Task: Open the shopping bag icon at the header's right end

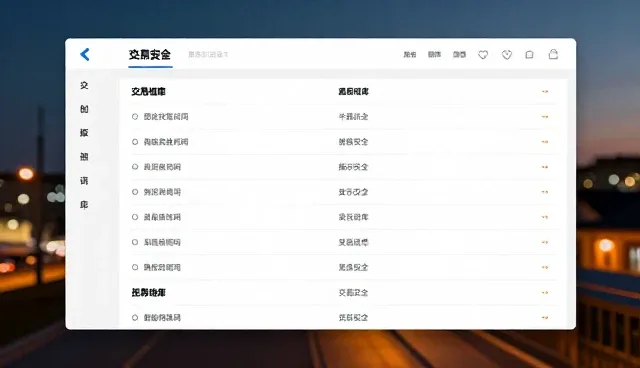Action: pos(553,54)
